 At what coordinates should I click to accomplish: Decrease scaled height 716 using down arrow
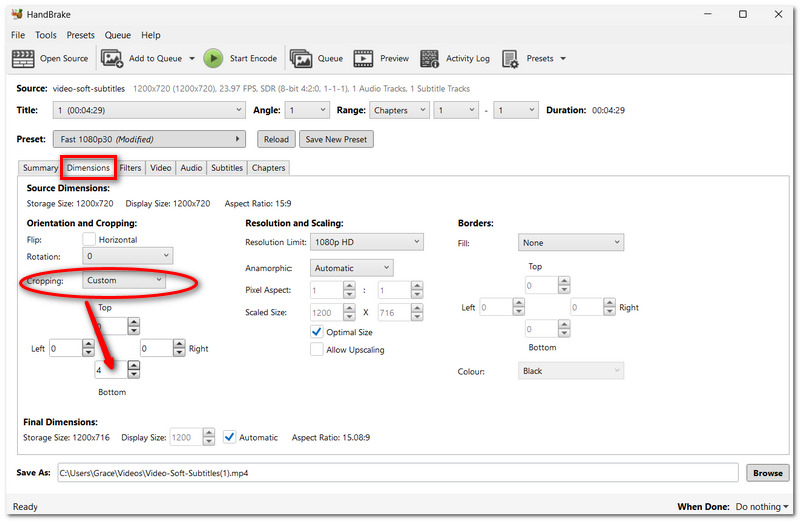417,317
